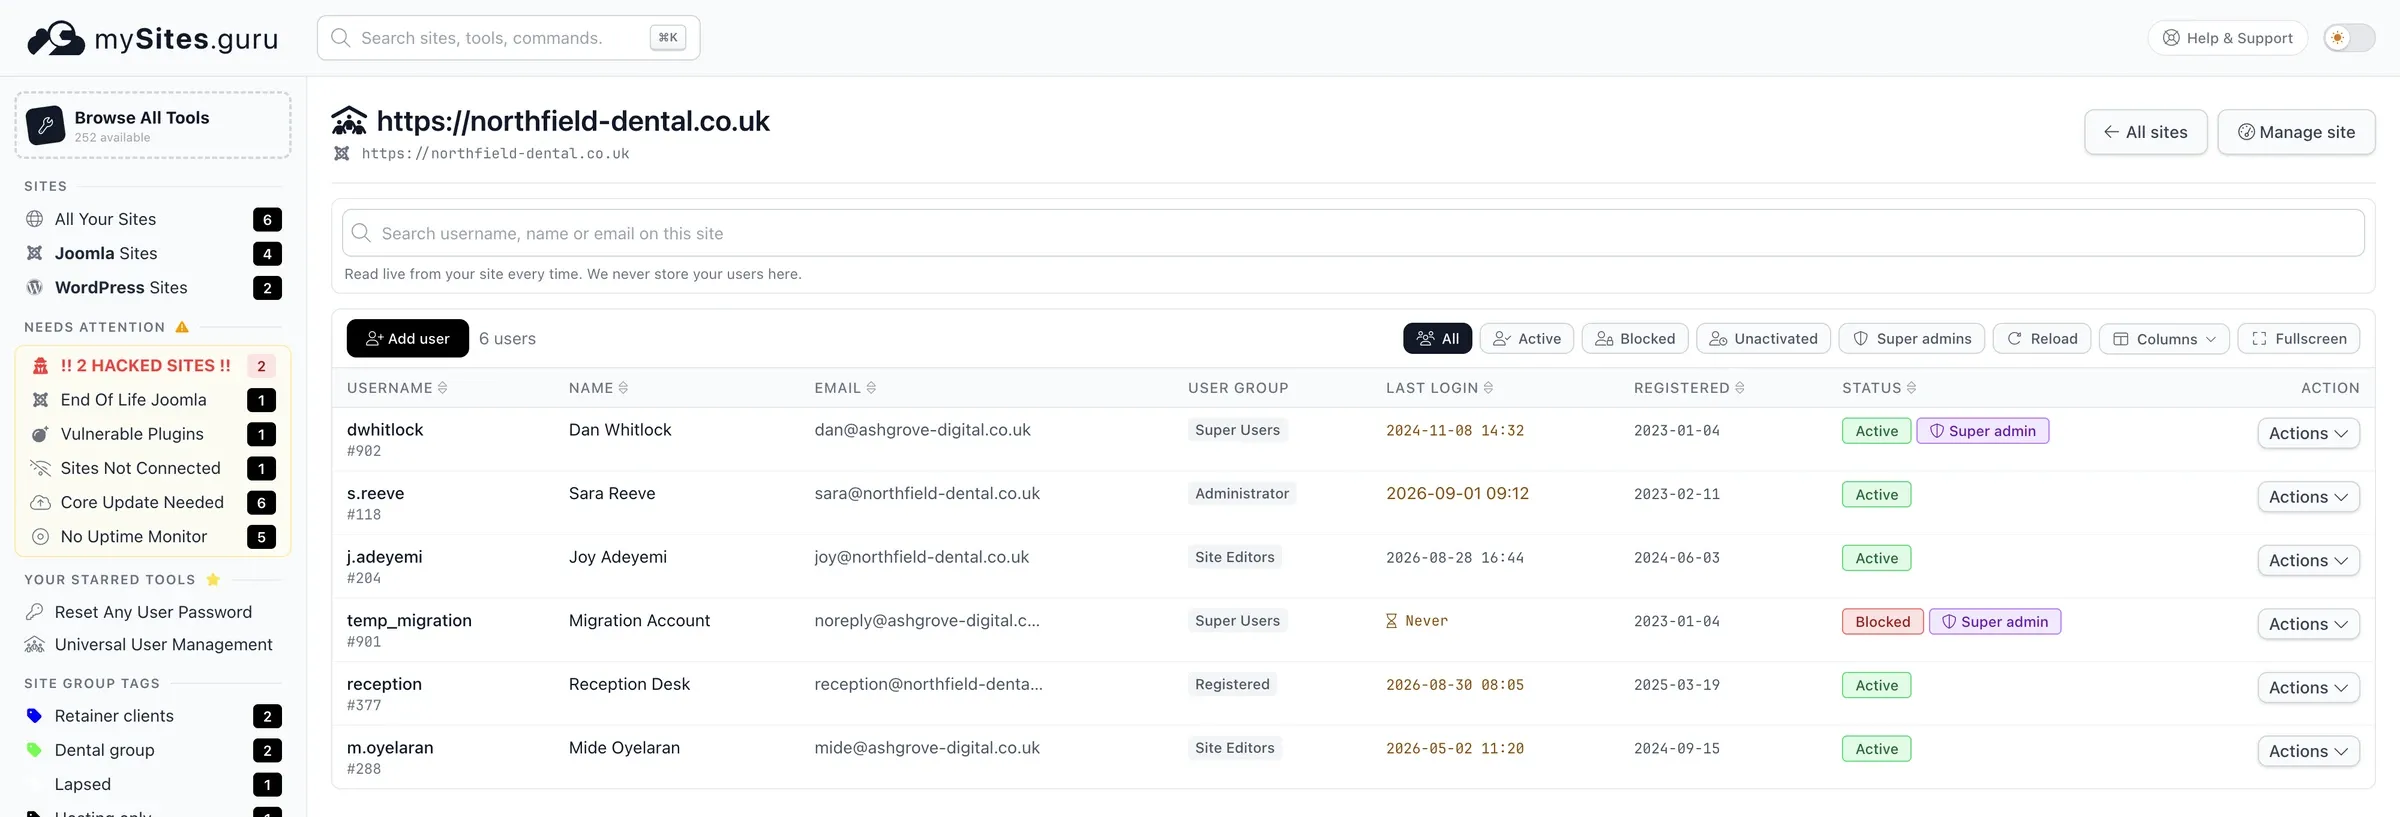
Task: Select the All users filter
Action: 1438,339
